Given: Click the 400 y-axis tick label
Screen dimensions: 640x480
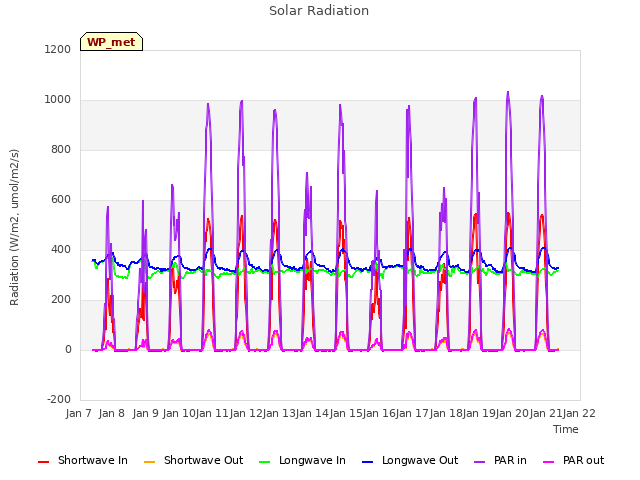Looking at the screenshot, I should [x=61, y=249].
